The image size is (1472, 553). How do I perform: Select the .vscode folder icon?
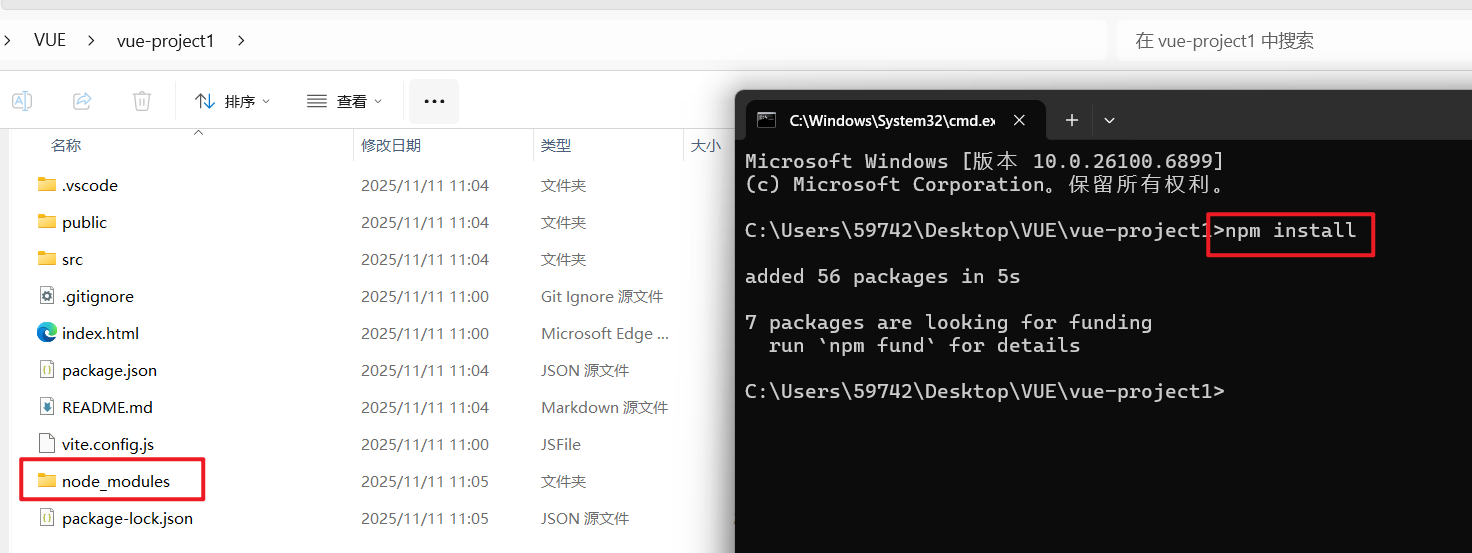click(47, 185)
